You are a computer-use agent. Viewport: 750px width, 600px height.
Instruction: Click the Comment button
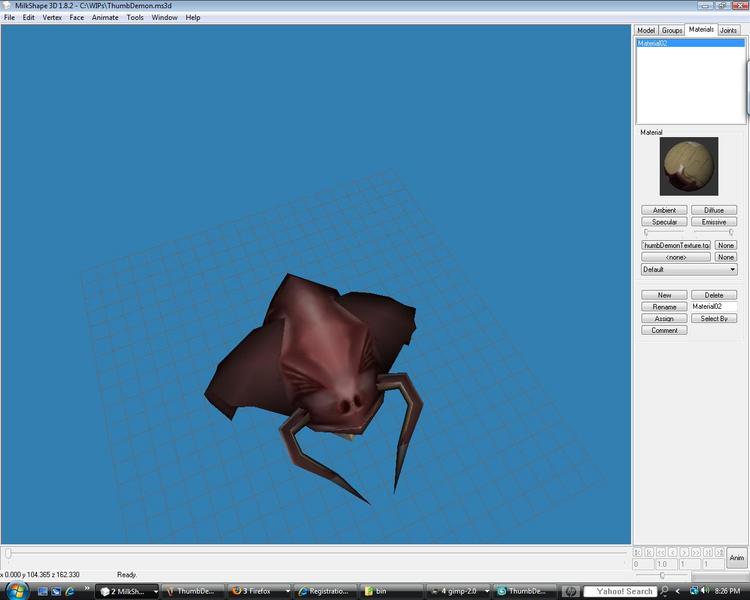[x=664, y=330]
